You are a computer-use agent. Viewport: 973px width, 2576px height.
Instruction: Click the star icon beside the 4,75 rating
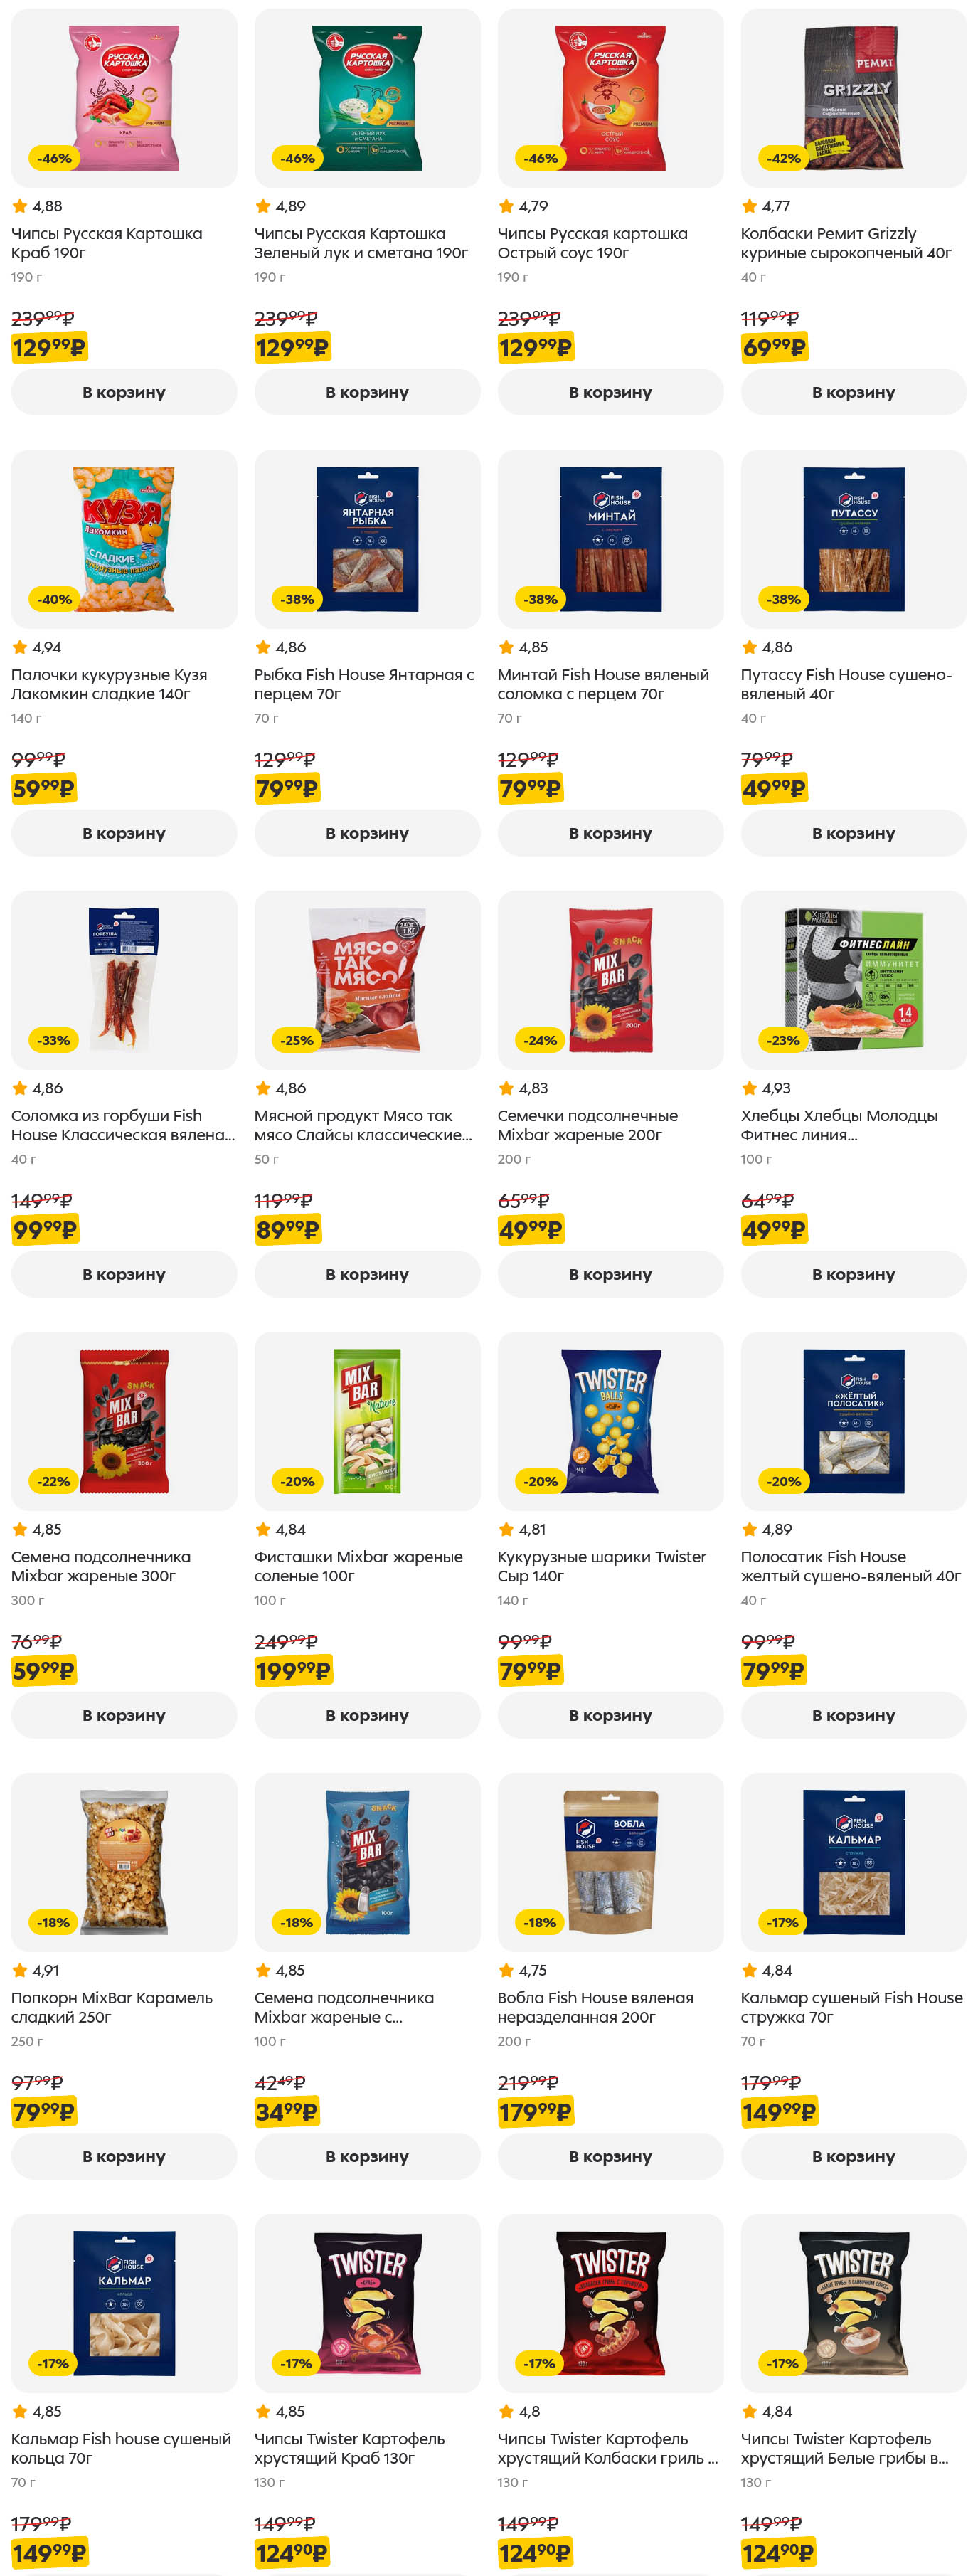coord(506,1970)
